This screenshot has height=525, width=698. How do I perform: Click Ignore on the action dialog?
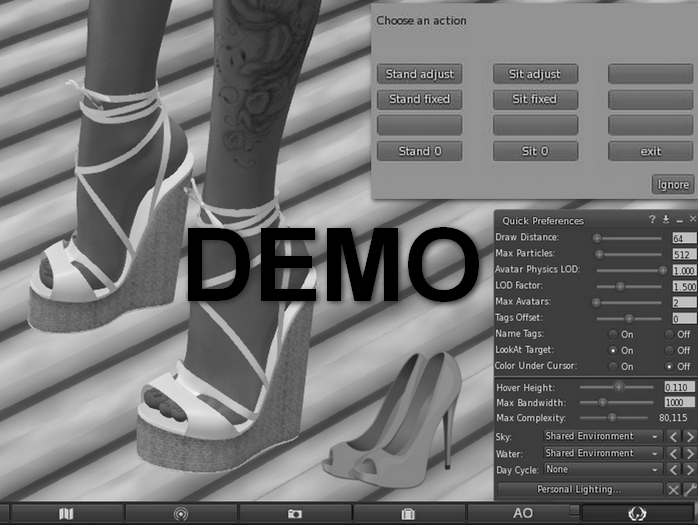click(x=673, y=184)
